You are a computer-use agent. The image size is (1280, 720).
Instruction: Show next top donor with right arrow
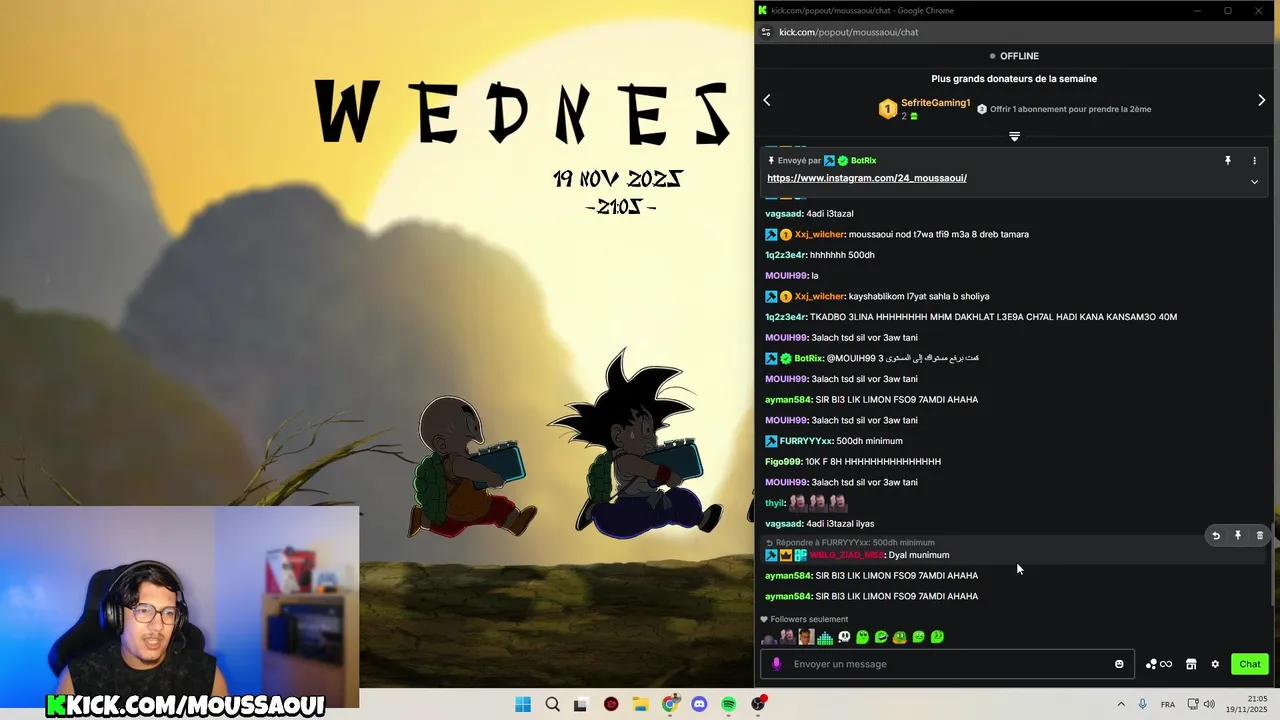pyautogui.click(x=1261, y=100)
